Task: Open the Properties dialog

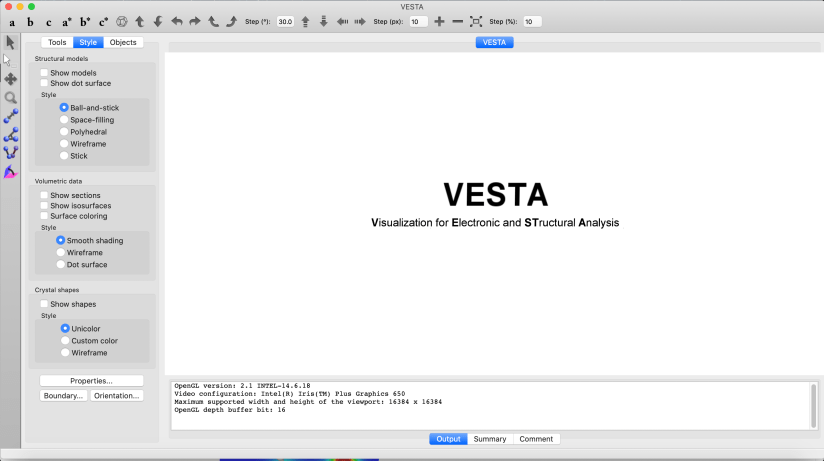Action: (91, 381)
